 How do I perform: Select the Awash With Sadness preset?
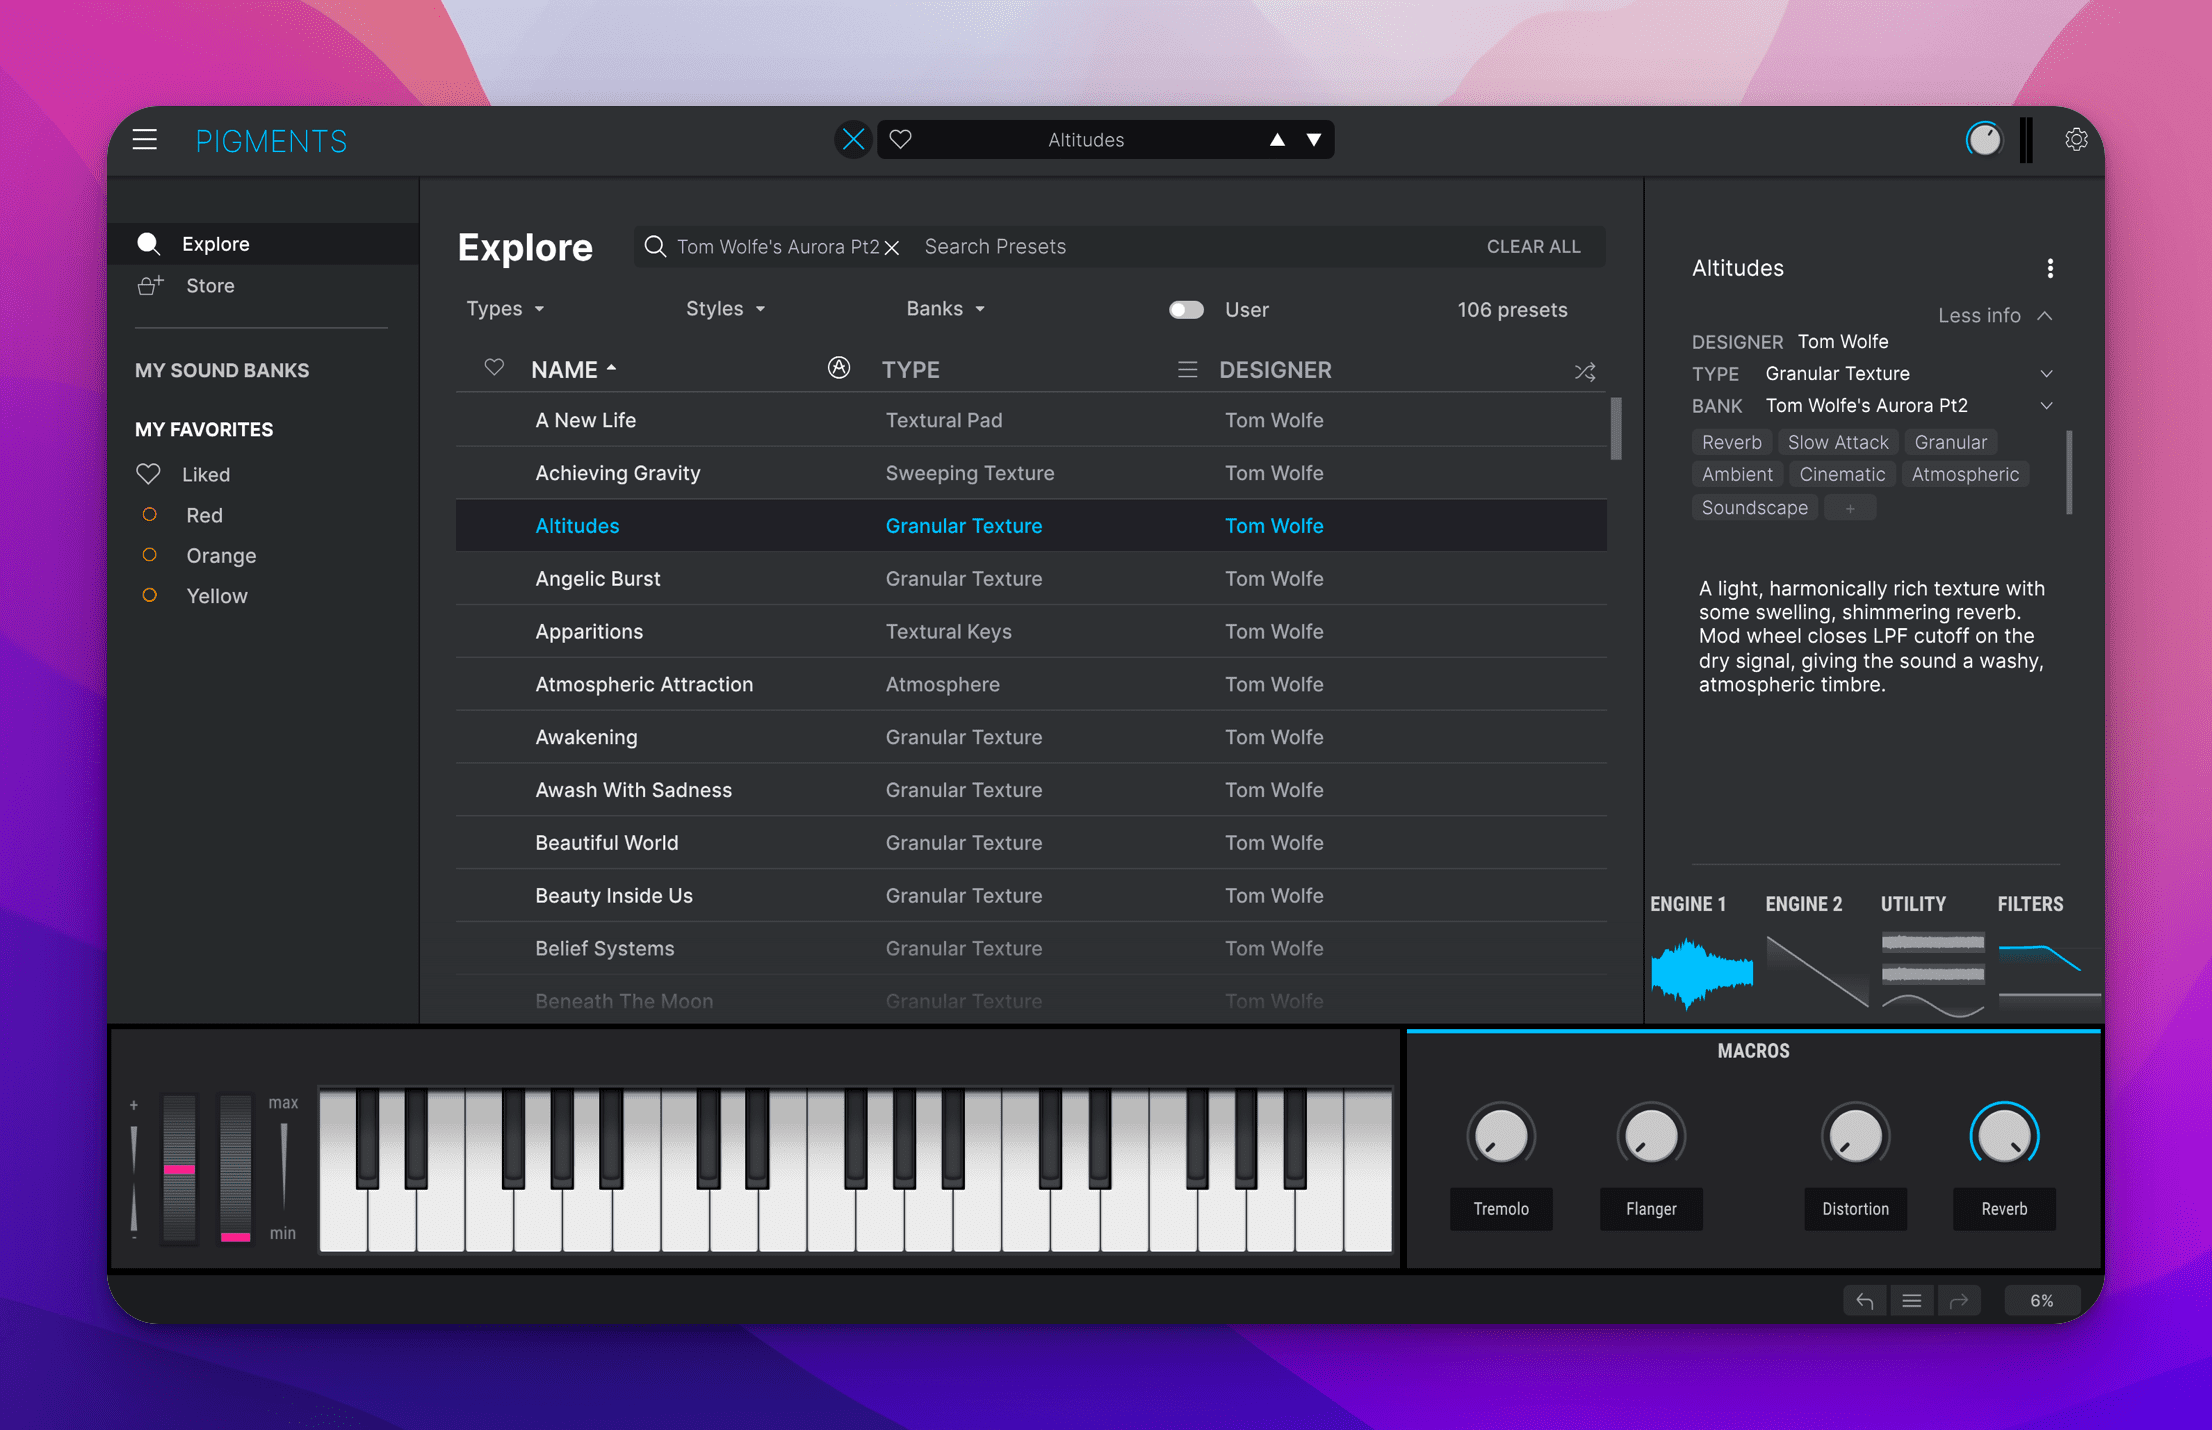pos(1031,790)
